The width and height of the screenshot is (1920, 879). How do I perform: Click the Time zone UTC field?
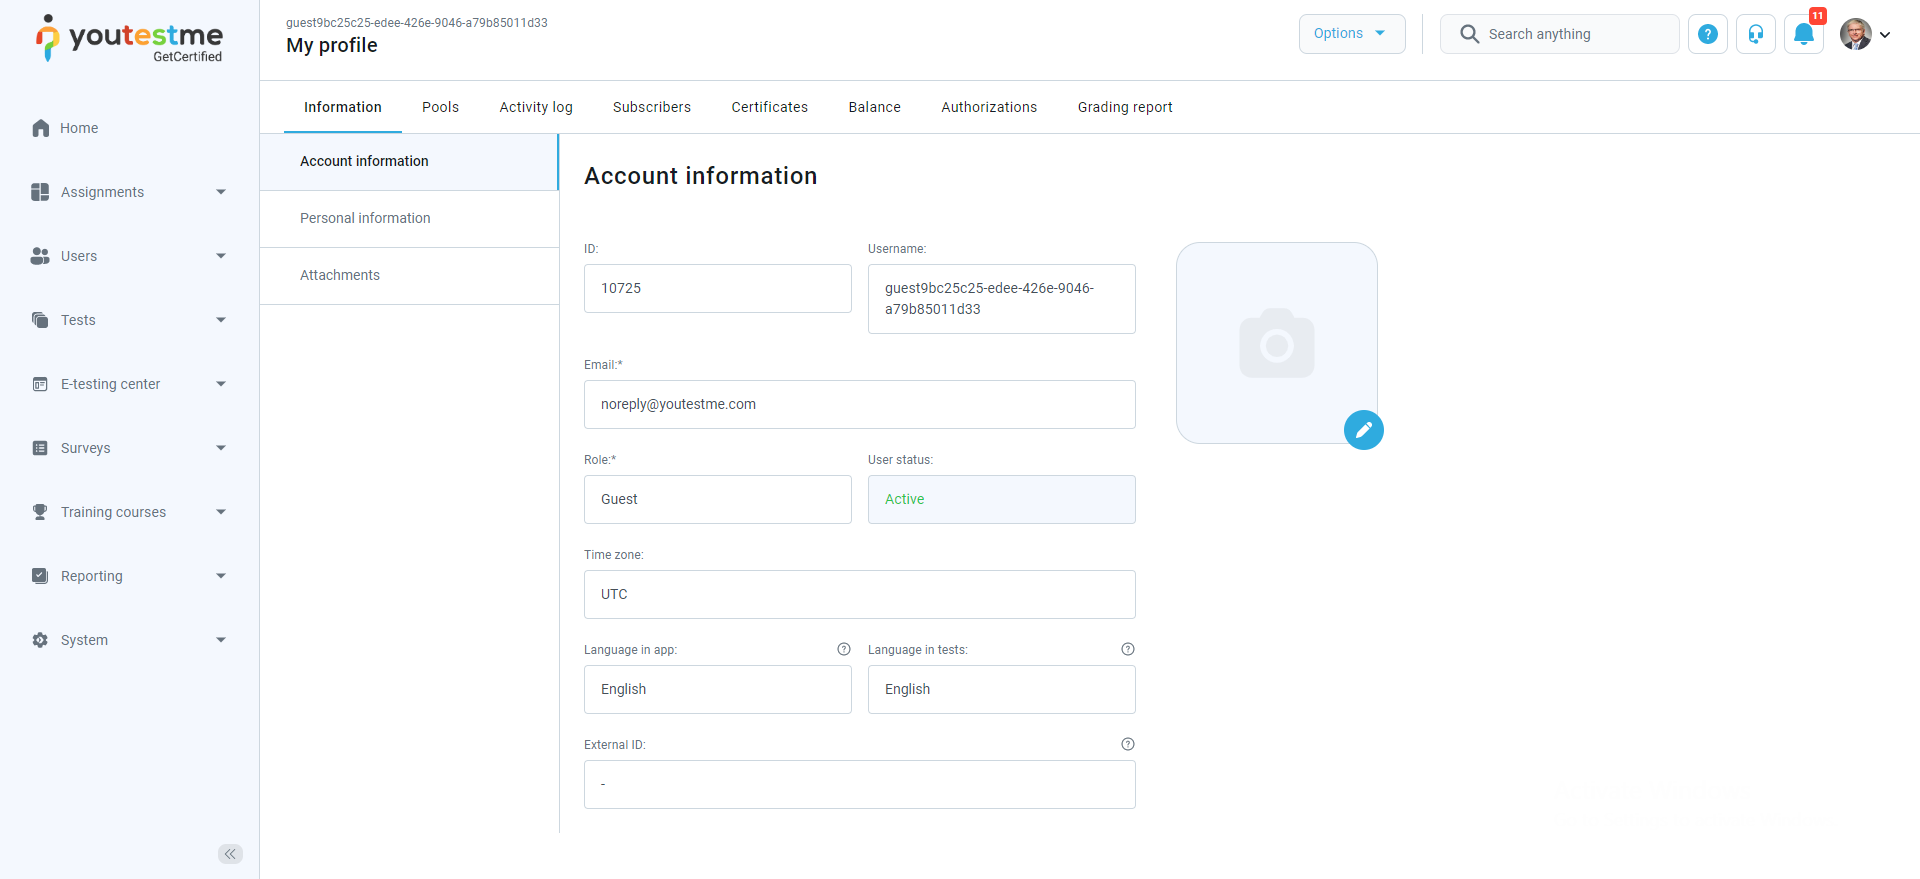(x=860, y=594)
